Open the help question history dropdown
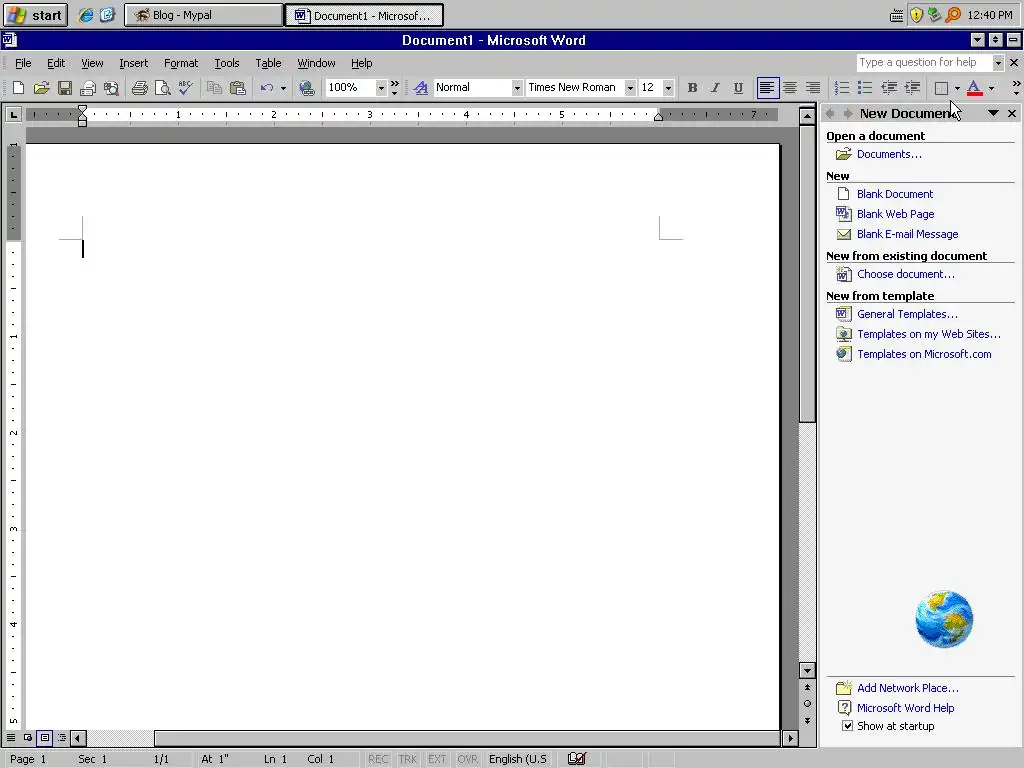 pyautogui.click(x=998, y=63)
